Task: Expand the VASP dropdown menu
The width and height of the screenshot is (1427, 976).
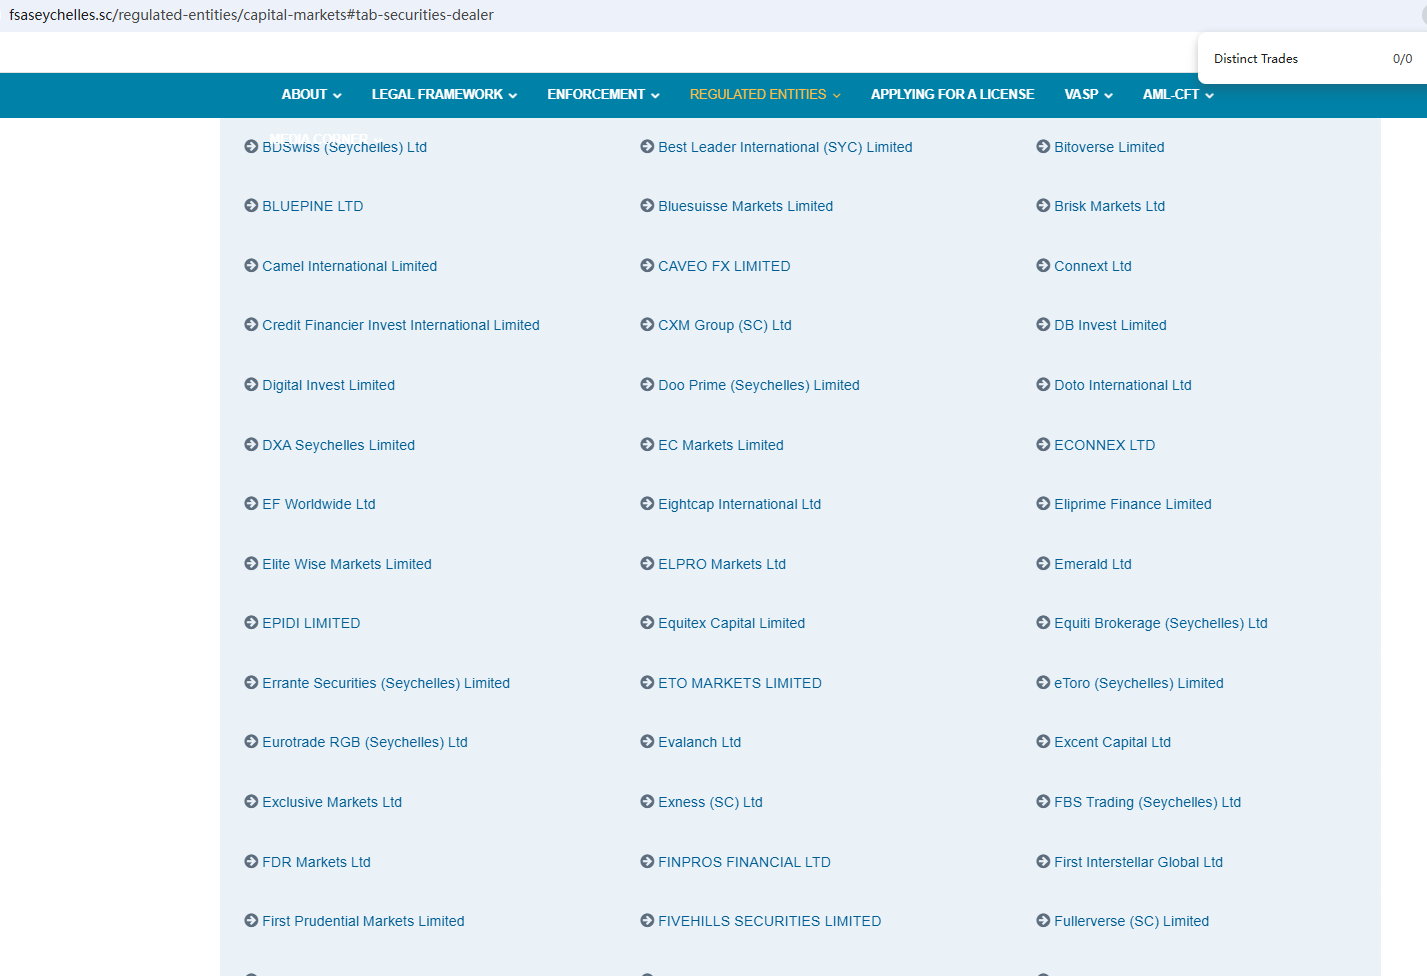Action: point(1088,95)
